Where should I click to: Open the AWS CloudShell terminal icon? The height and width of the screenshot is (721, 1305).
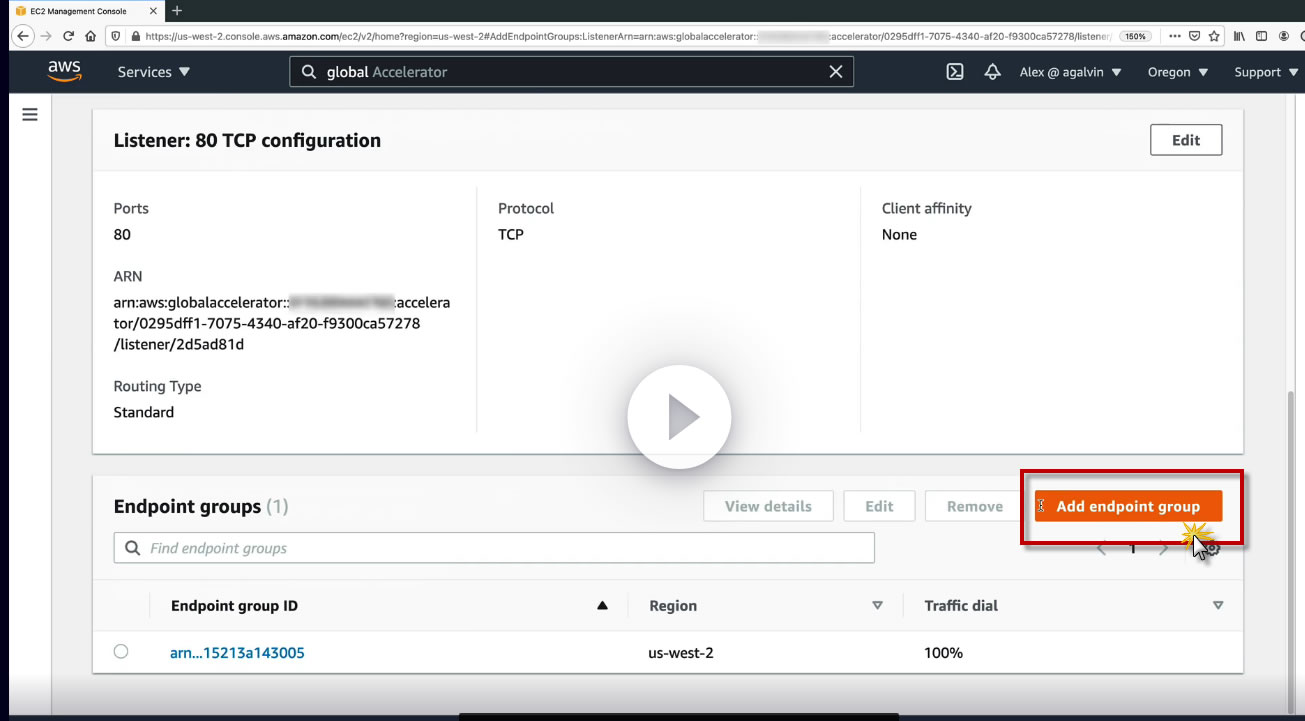[955, 72]
